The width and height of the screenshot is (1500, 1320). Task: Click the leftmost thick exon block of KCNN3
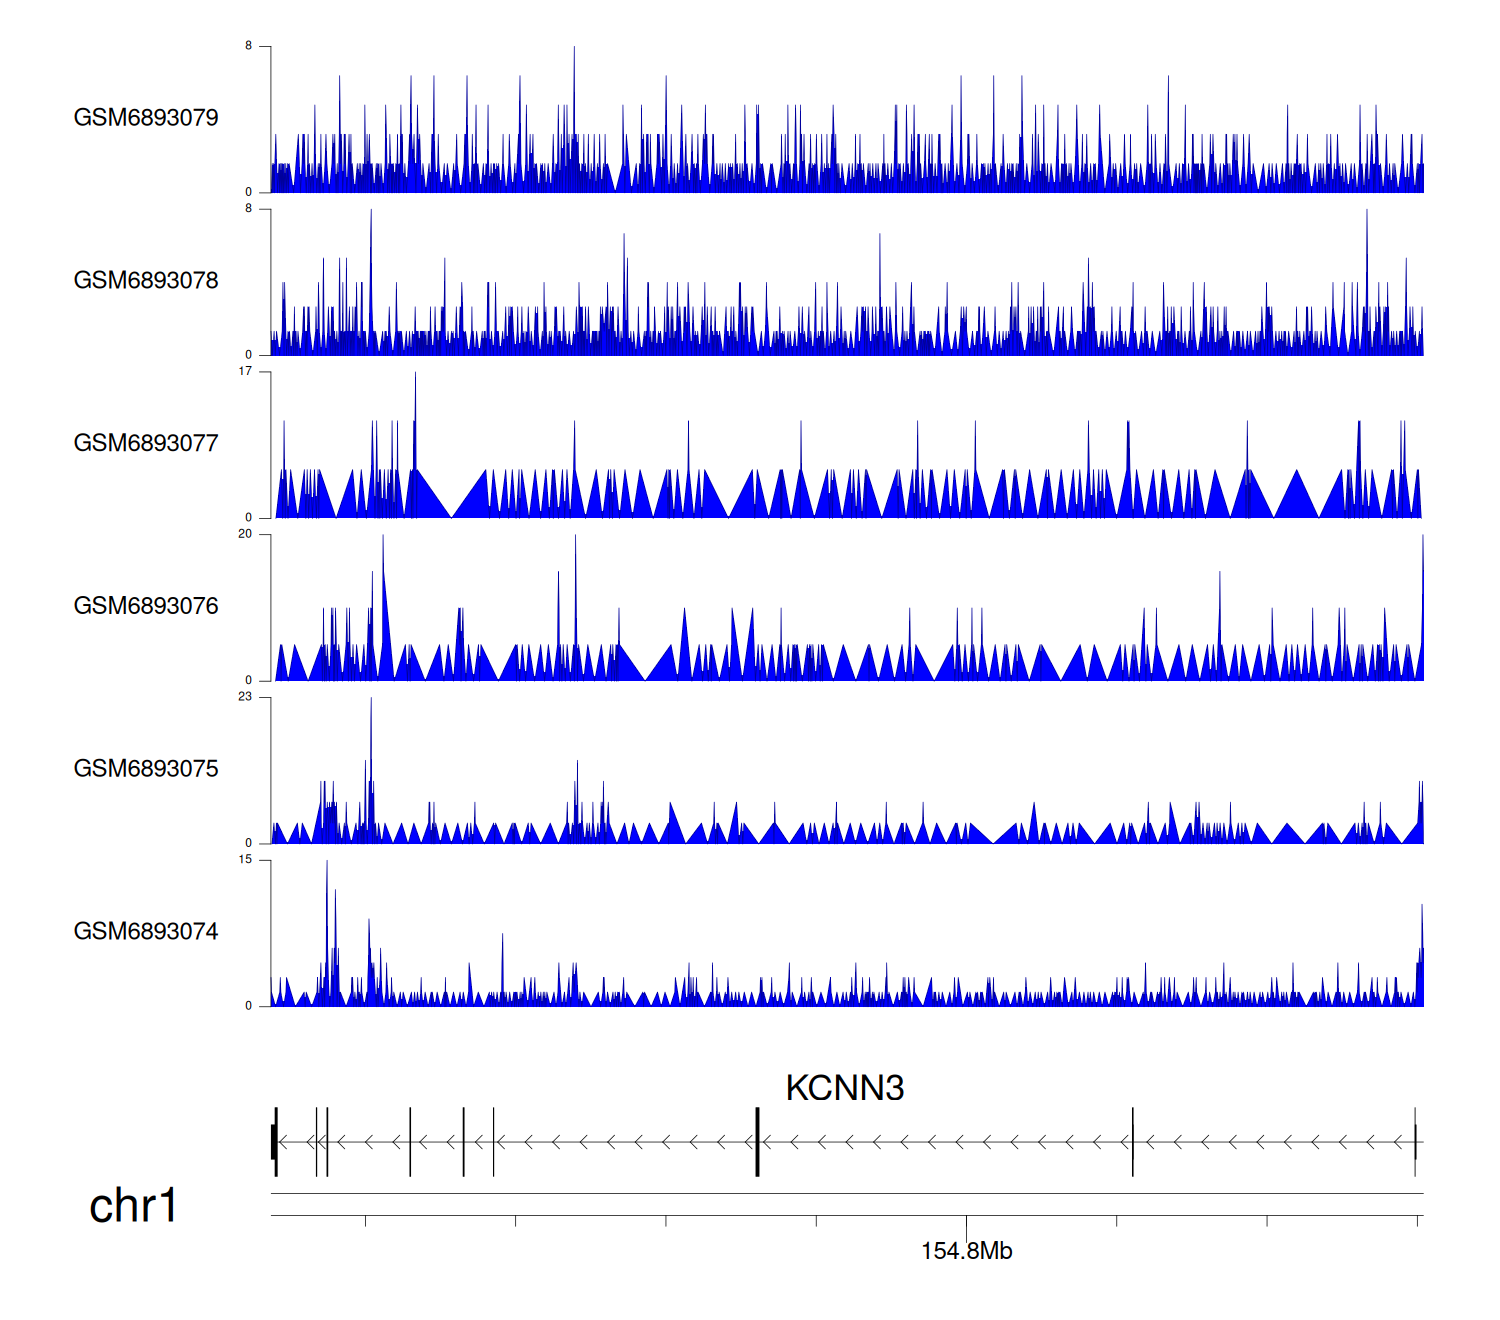coord(274,1142)
